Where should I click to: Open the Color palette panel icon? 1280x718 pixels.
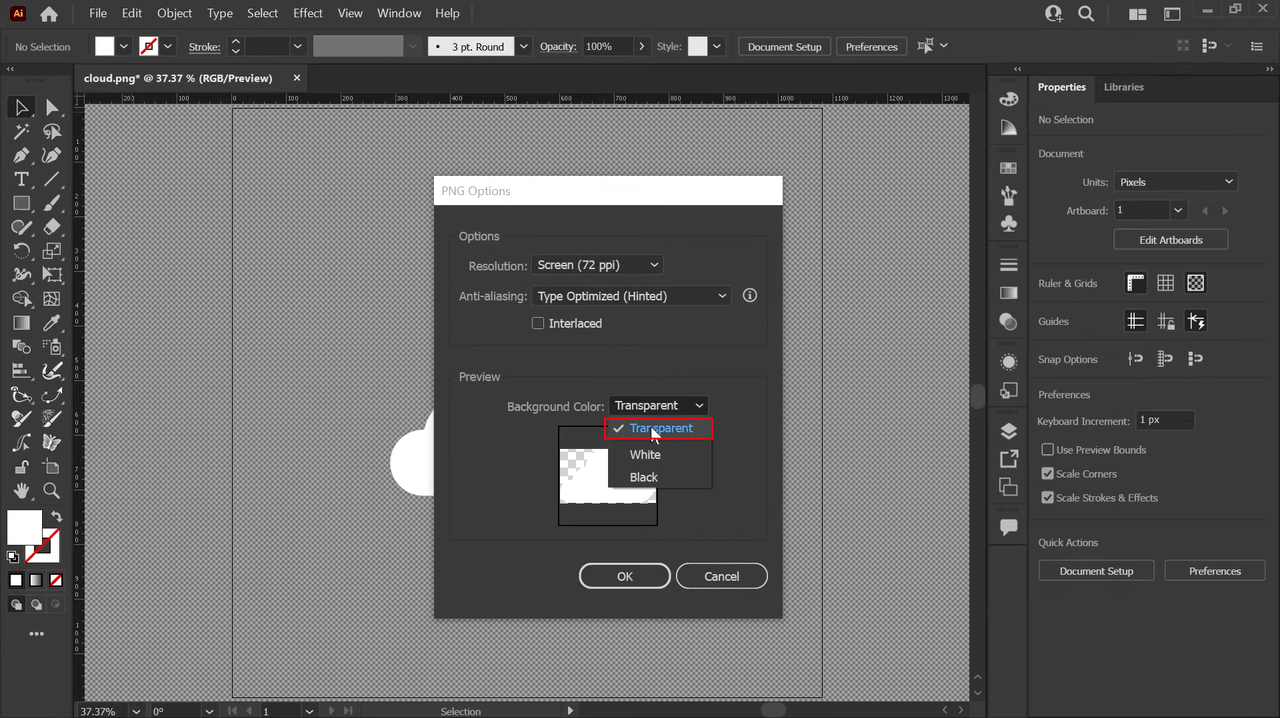coord(1009,99)
